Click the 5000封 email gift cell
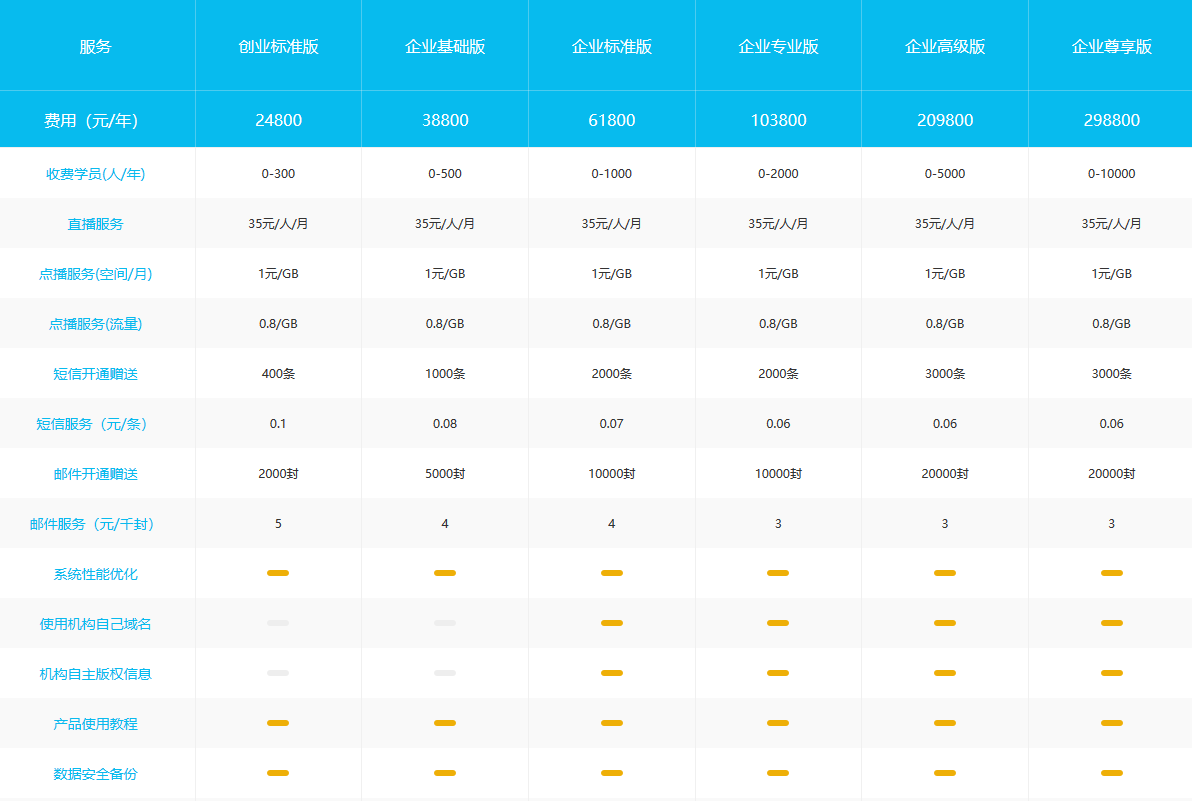This screenshot has width=1192, height=801. click(445, 473)
